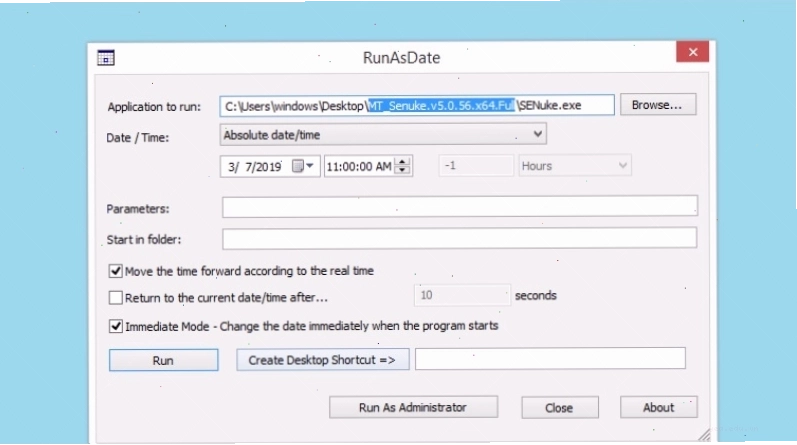This screenshot has height=445, width=797.
Task: Click the 11:00:00 AM time field
Action: coord(369,166)
